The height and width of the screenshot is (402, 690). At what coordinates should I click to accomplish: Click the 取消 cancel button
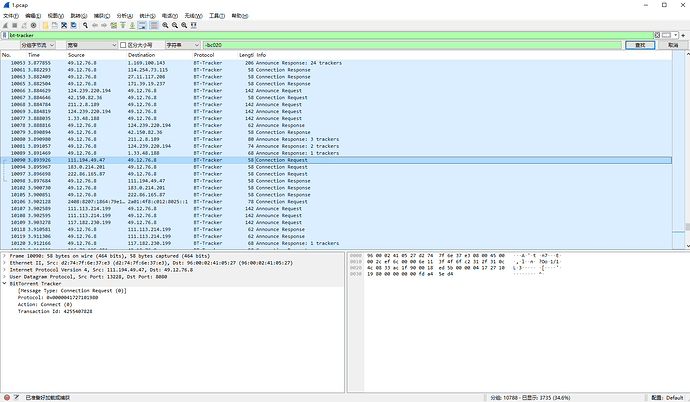point(673,45)
